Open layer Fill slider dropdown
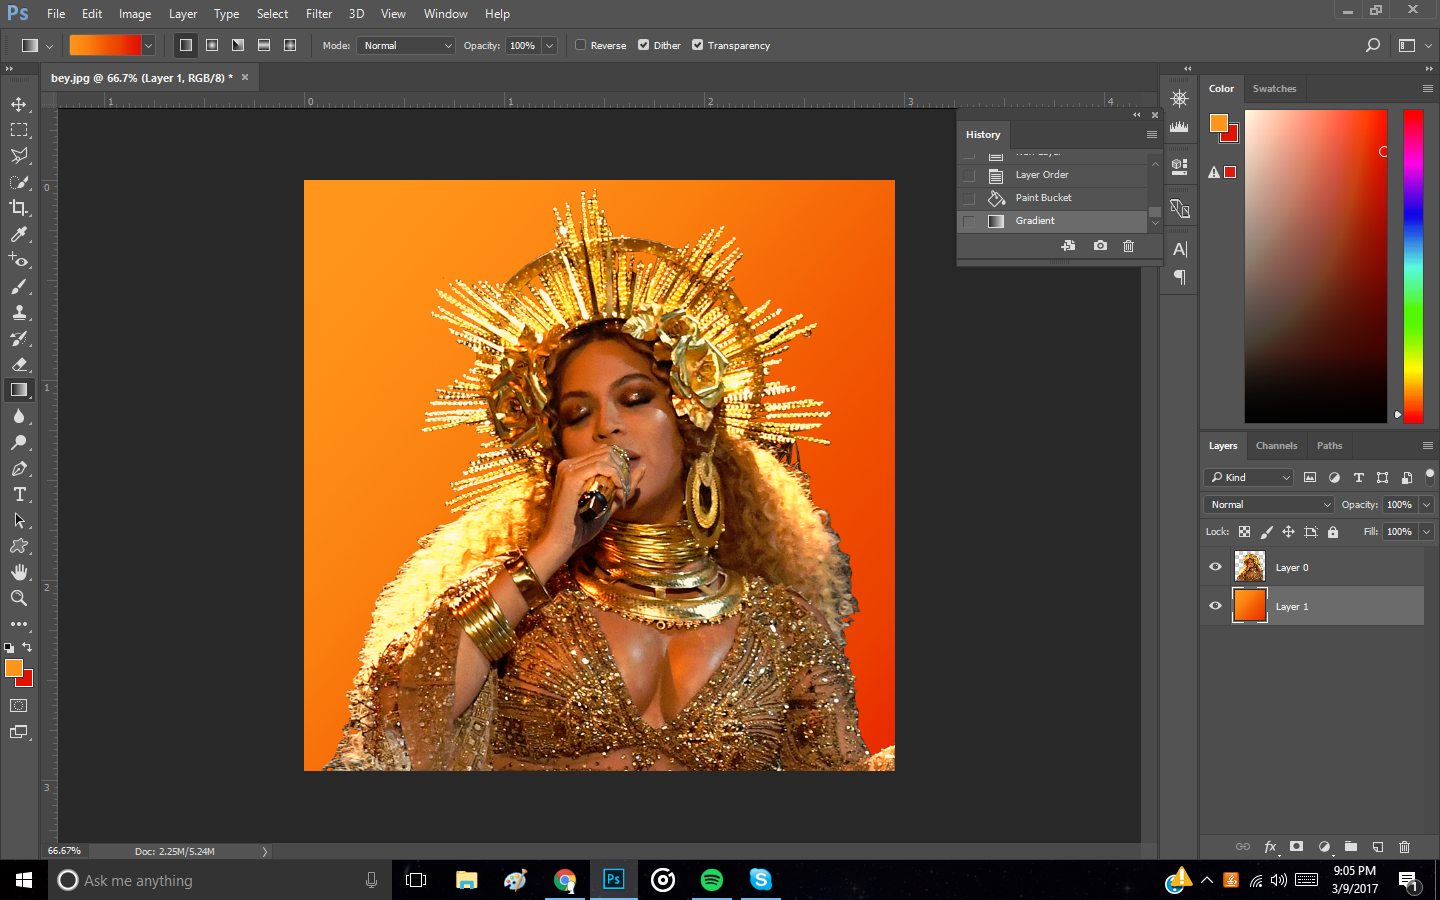The image size is (1440, 900). pos(1427,532)
